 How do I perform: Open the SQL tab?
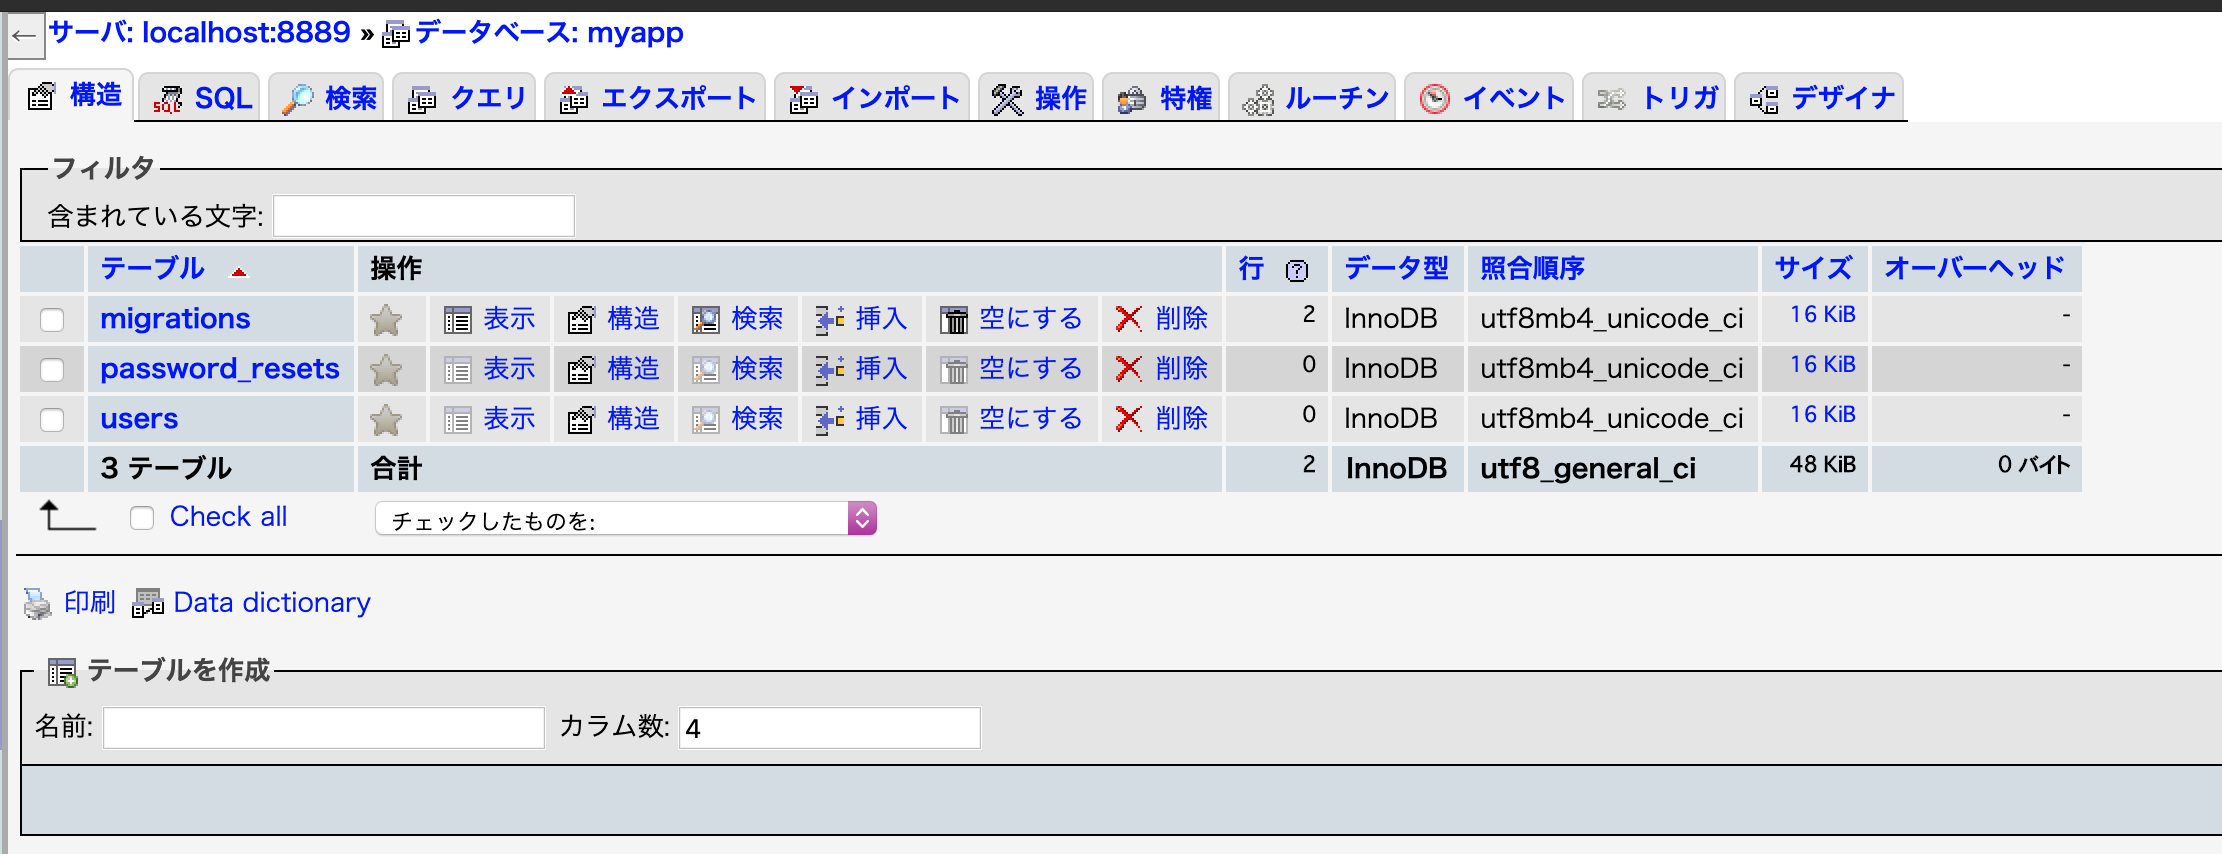pos(201,98)
